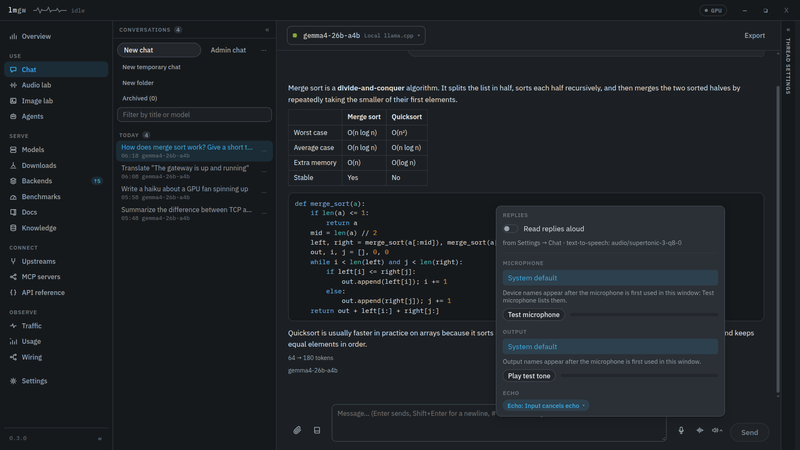Click the microphone level meter bar
Image resolution: width=800 pixels, height=450 pixels.
[644, 315]
